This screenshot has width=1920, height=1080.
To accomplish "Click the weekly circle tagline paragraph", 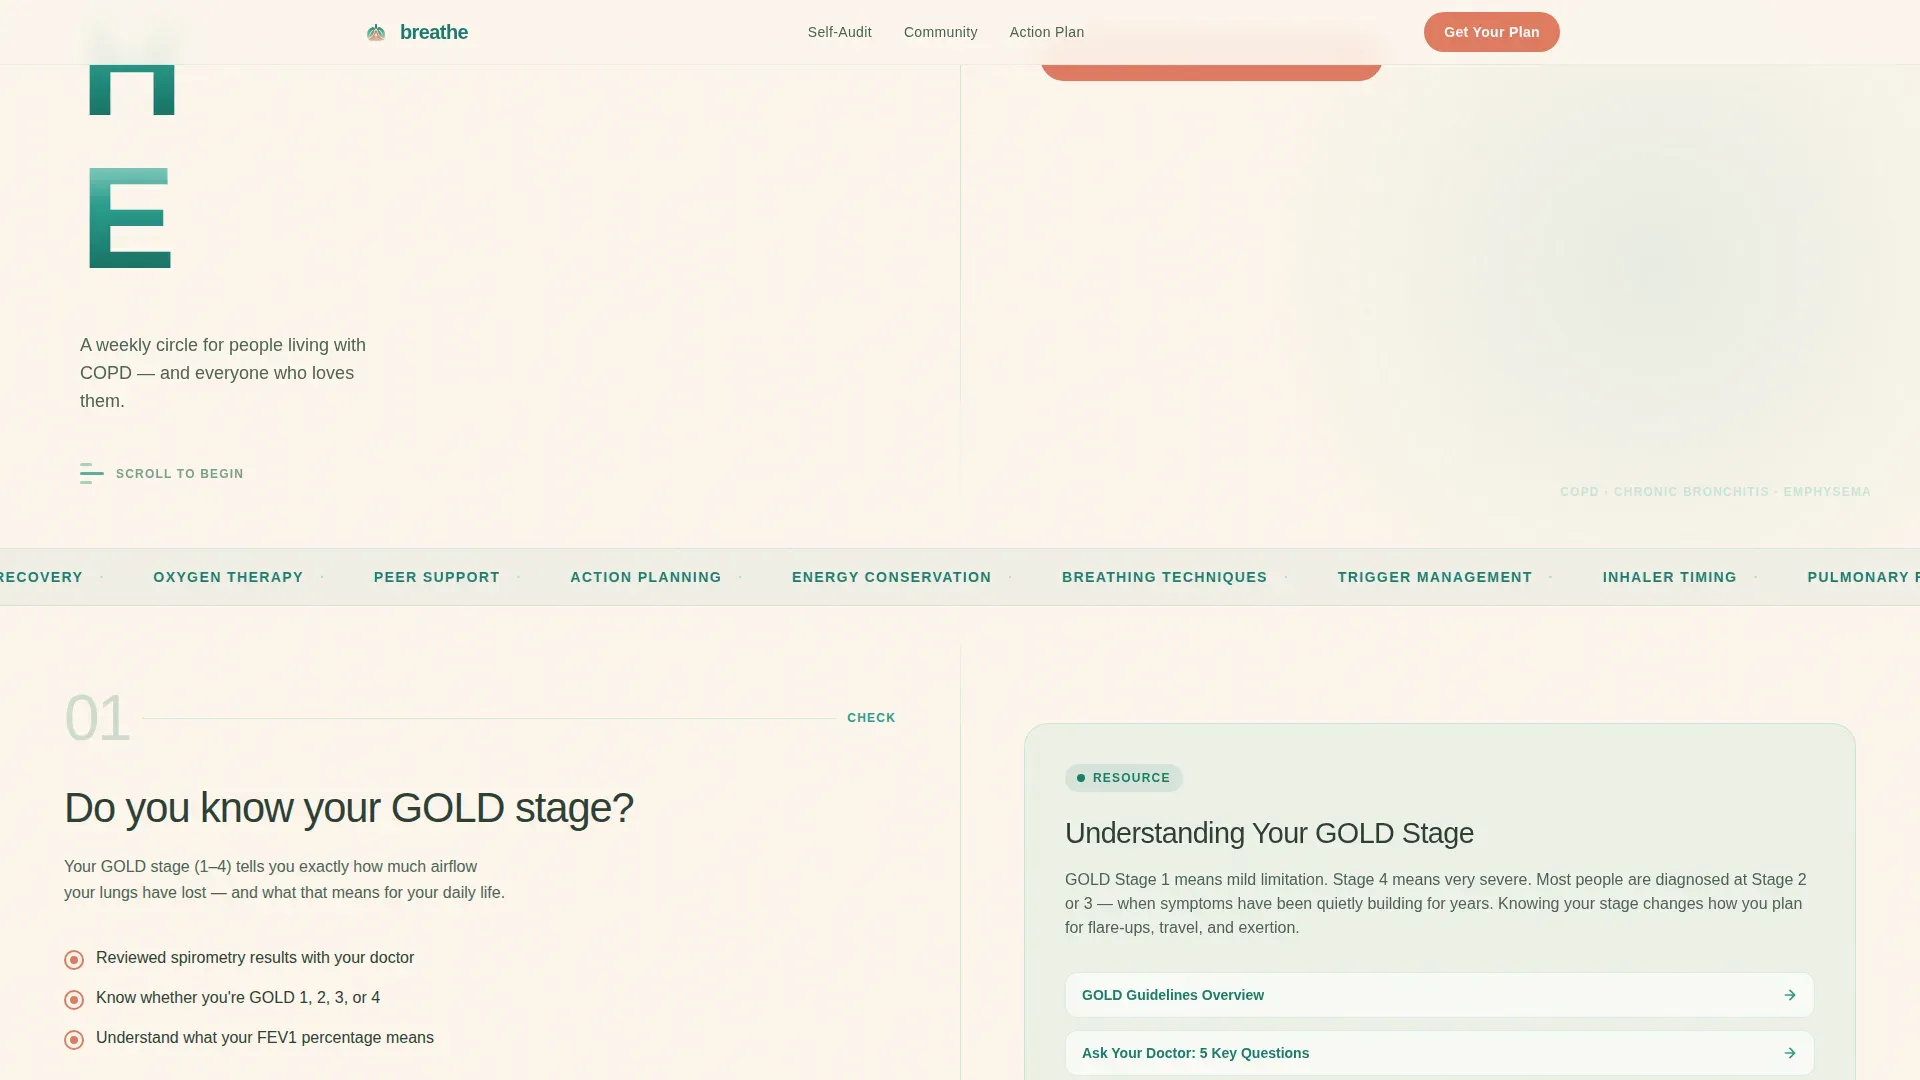I will [x=223, y=373].
